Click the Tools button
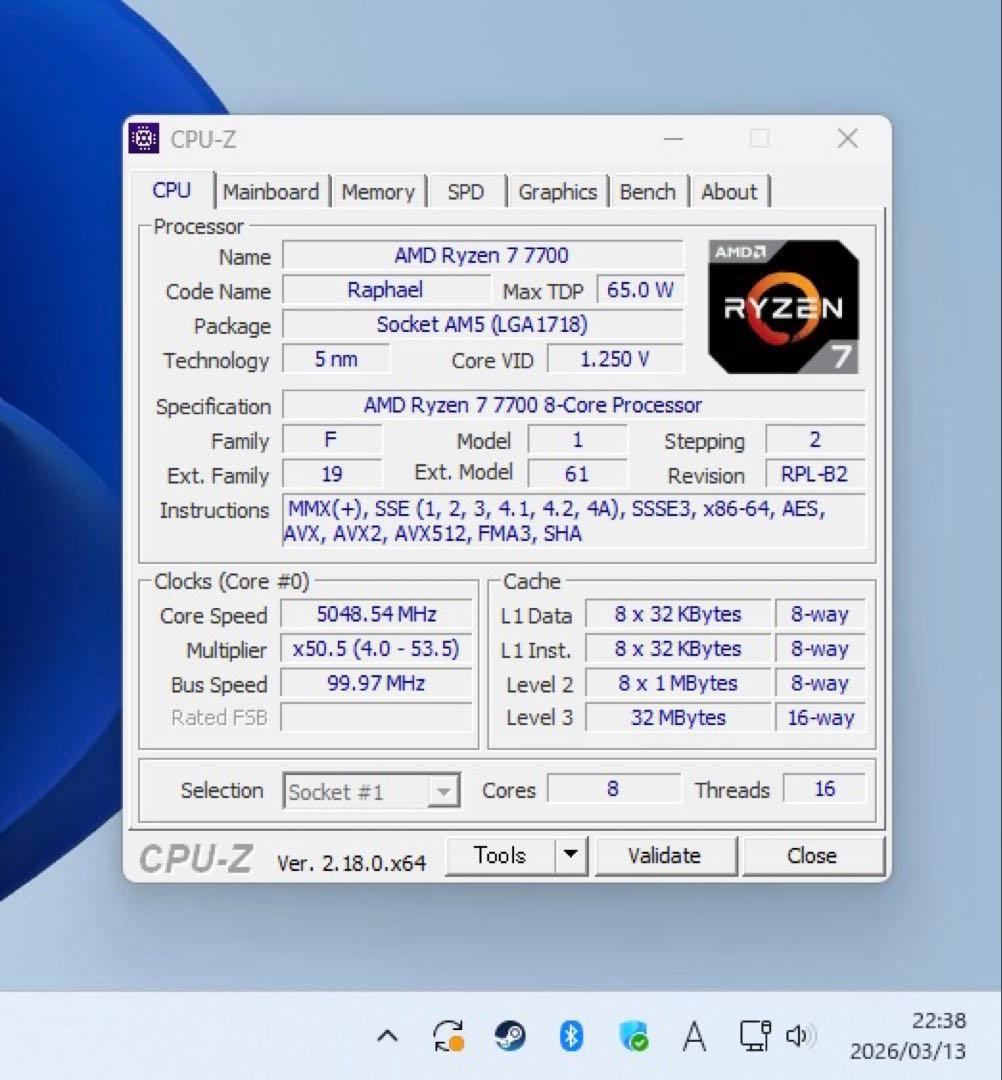This screenshot has height=1080, width=1002. point(500,855)
